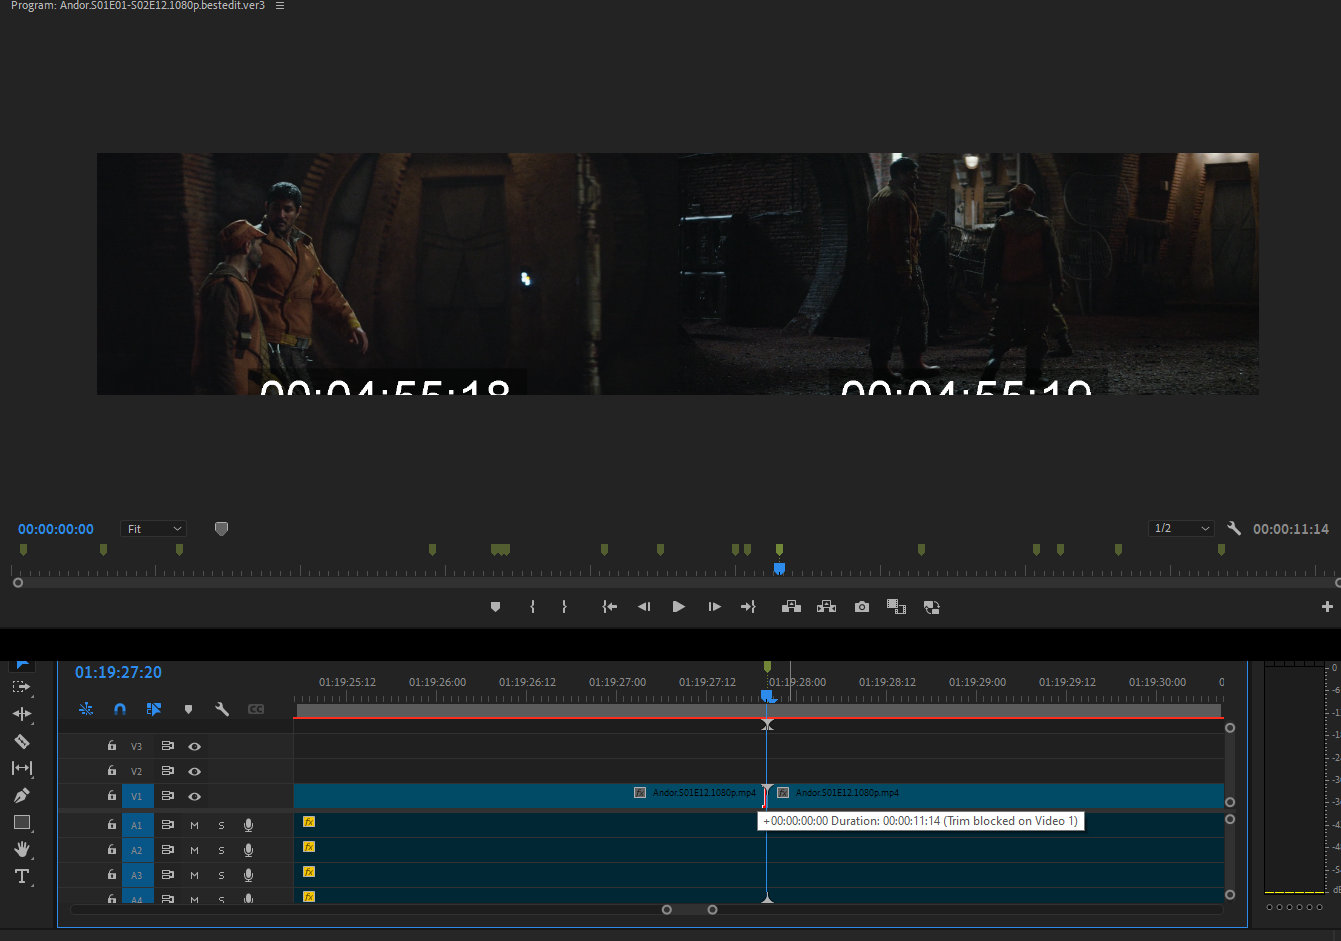
Task: Click the timeline playhead on time ruler
Action: point(767,695)
